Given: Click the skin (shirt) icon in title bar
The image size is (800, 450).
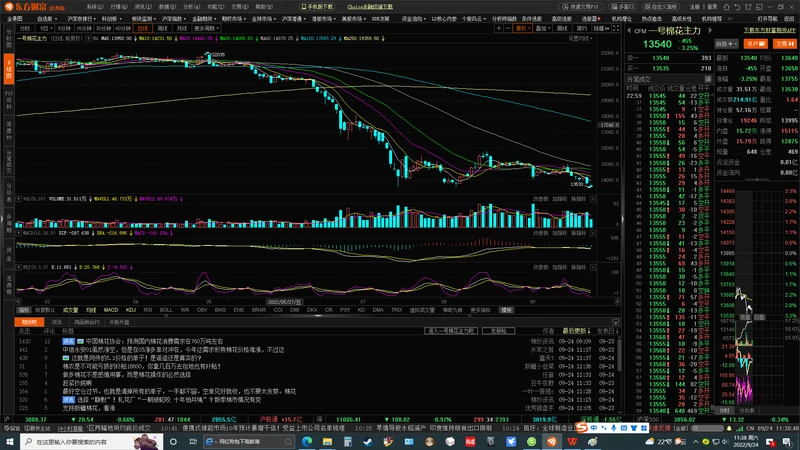Looking at the screenshot, I should click(748, 7).
